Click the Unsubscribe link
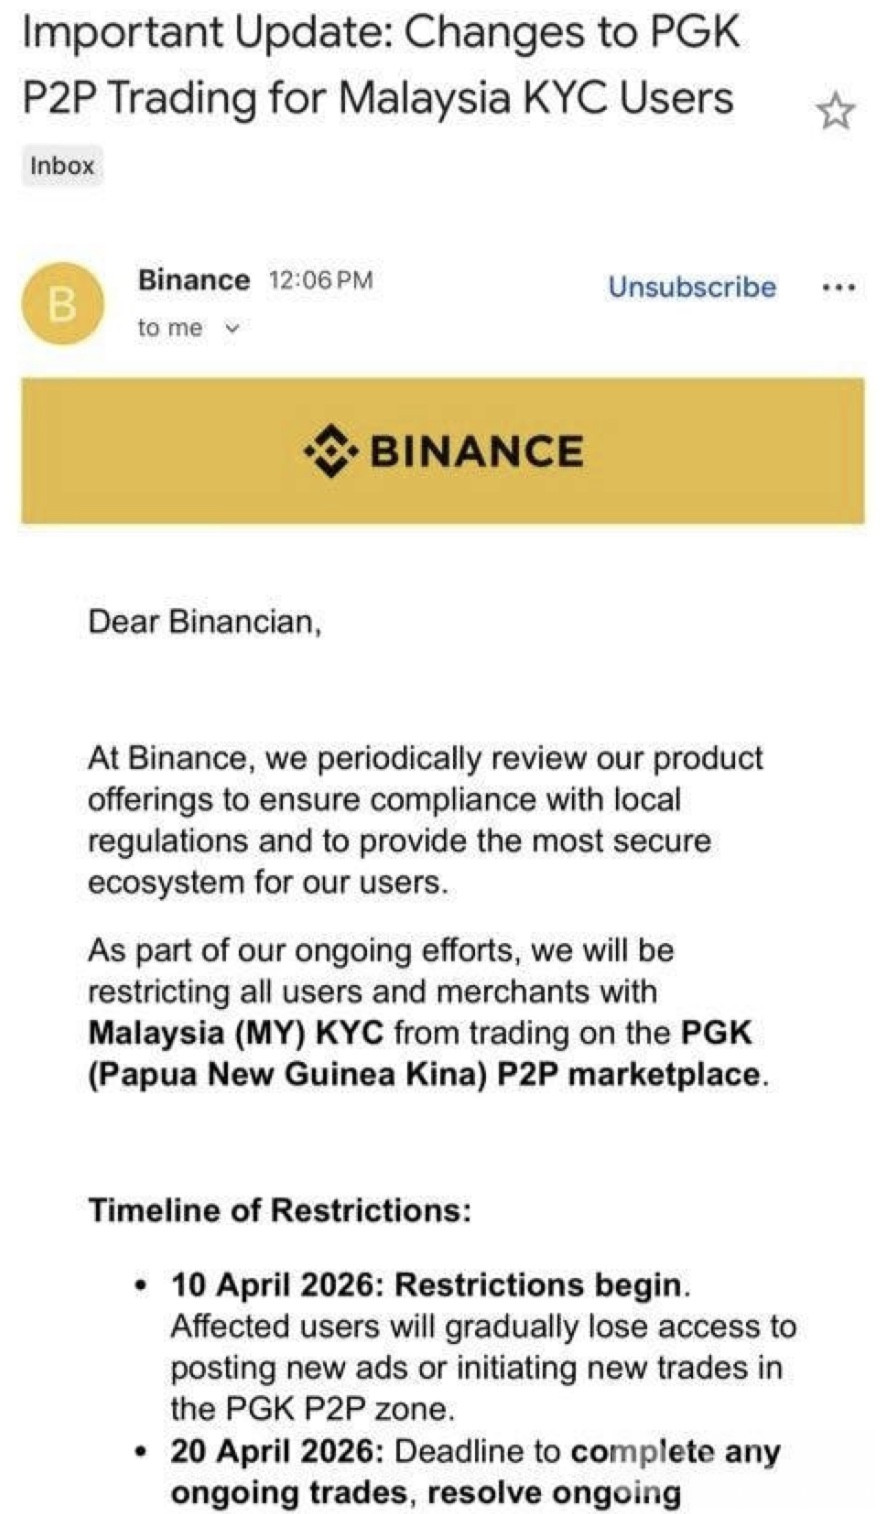Image resolution: width=880 pixels, height=1514 pixels. pos(692,287)
